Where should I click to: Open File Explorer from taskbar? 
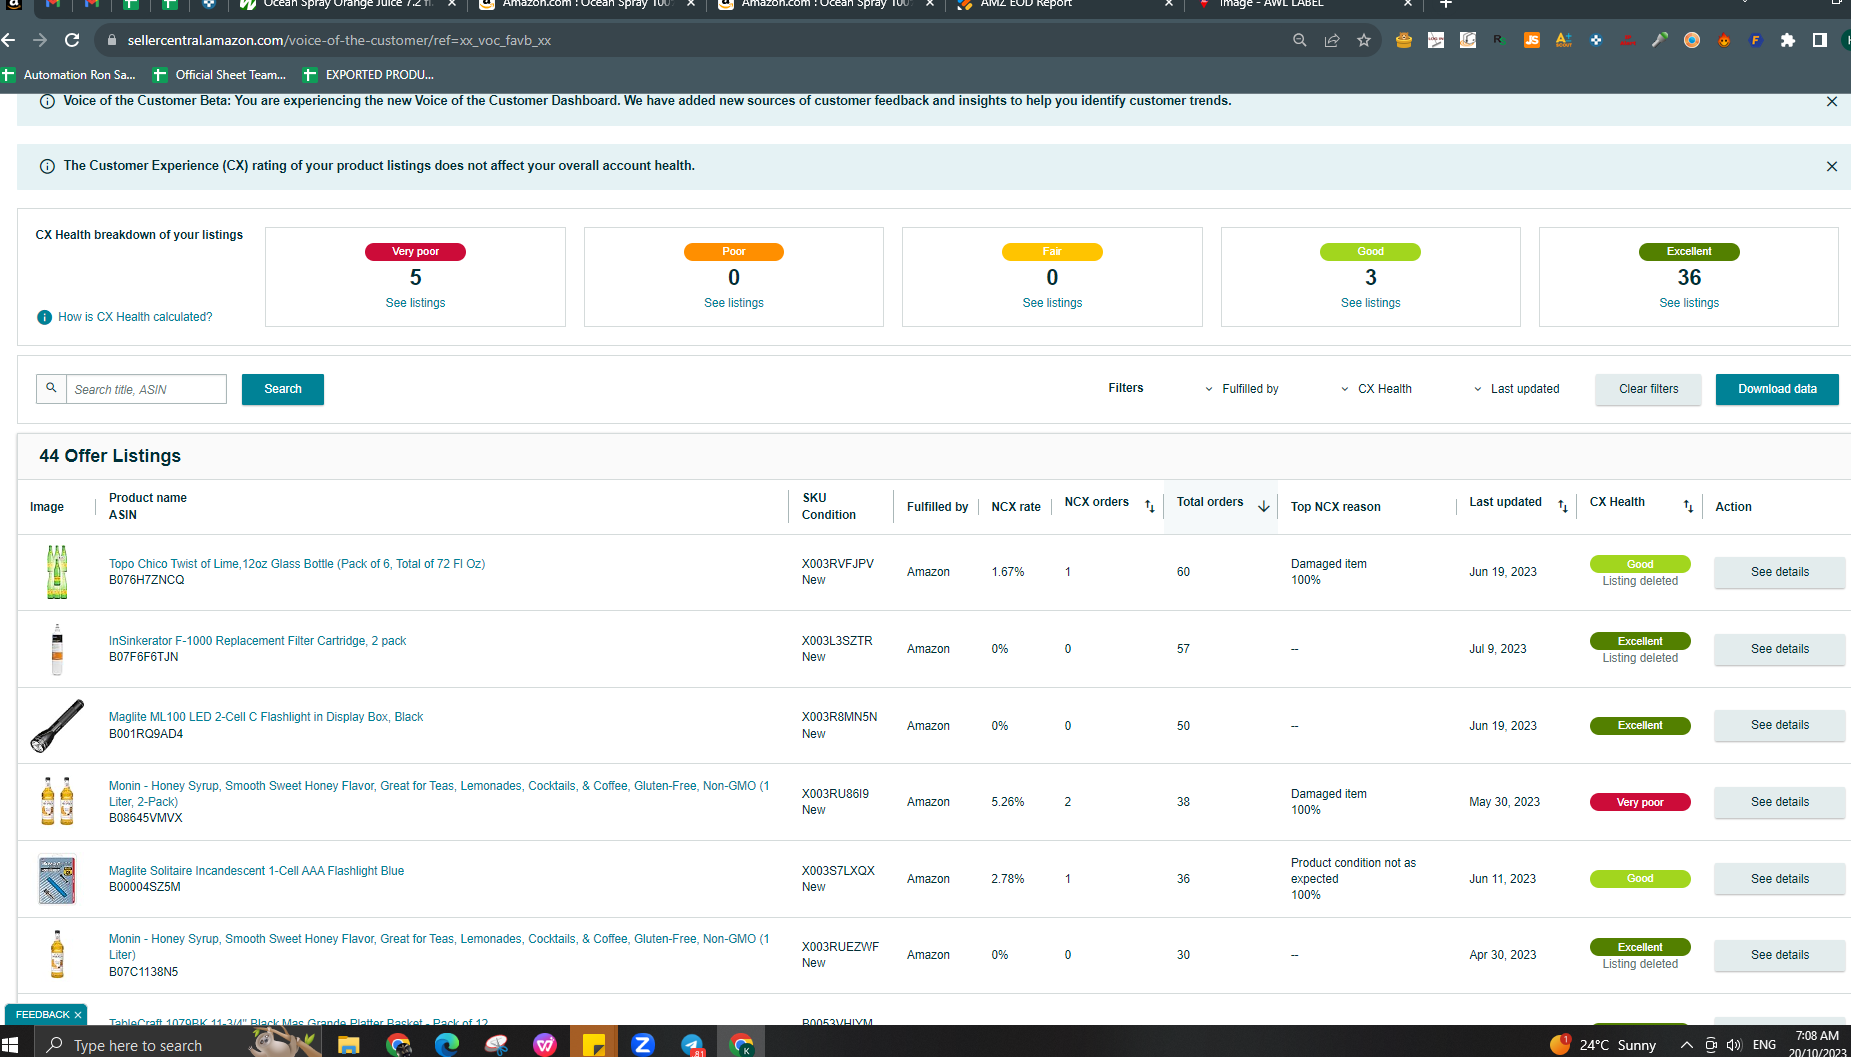click(348, 1045)
